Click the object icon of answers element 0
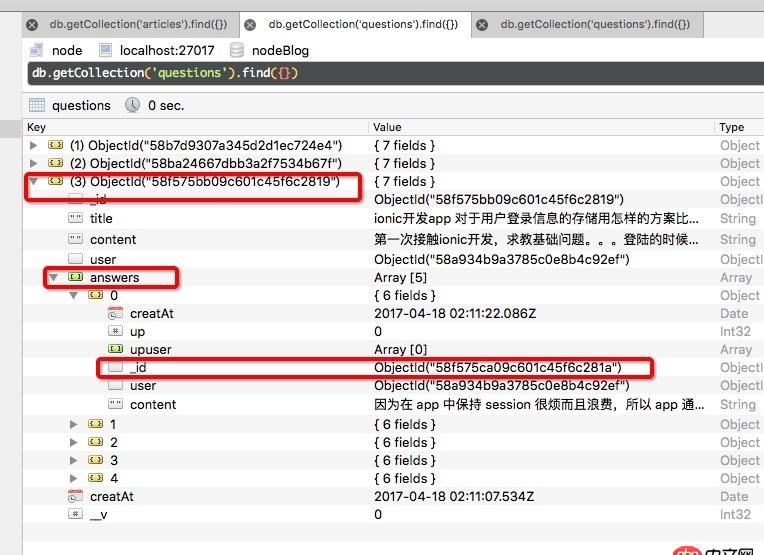Image resolution: width=764 pixels, height=555 pixels. click(96, 295)
